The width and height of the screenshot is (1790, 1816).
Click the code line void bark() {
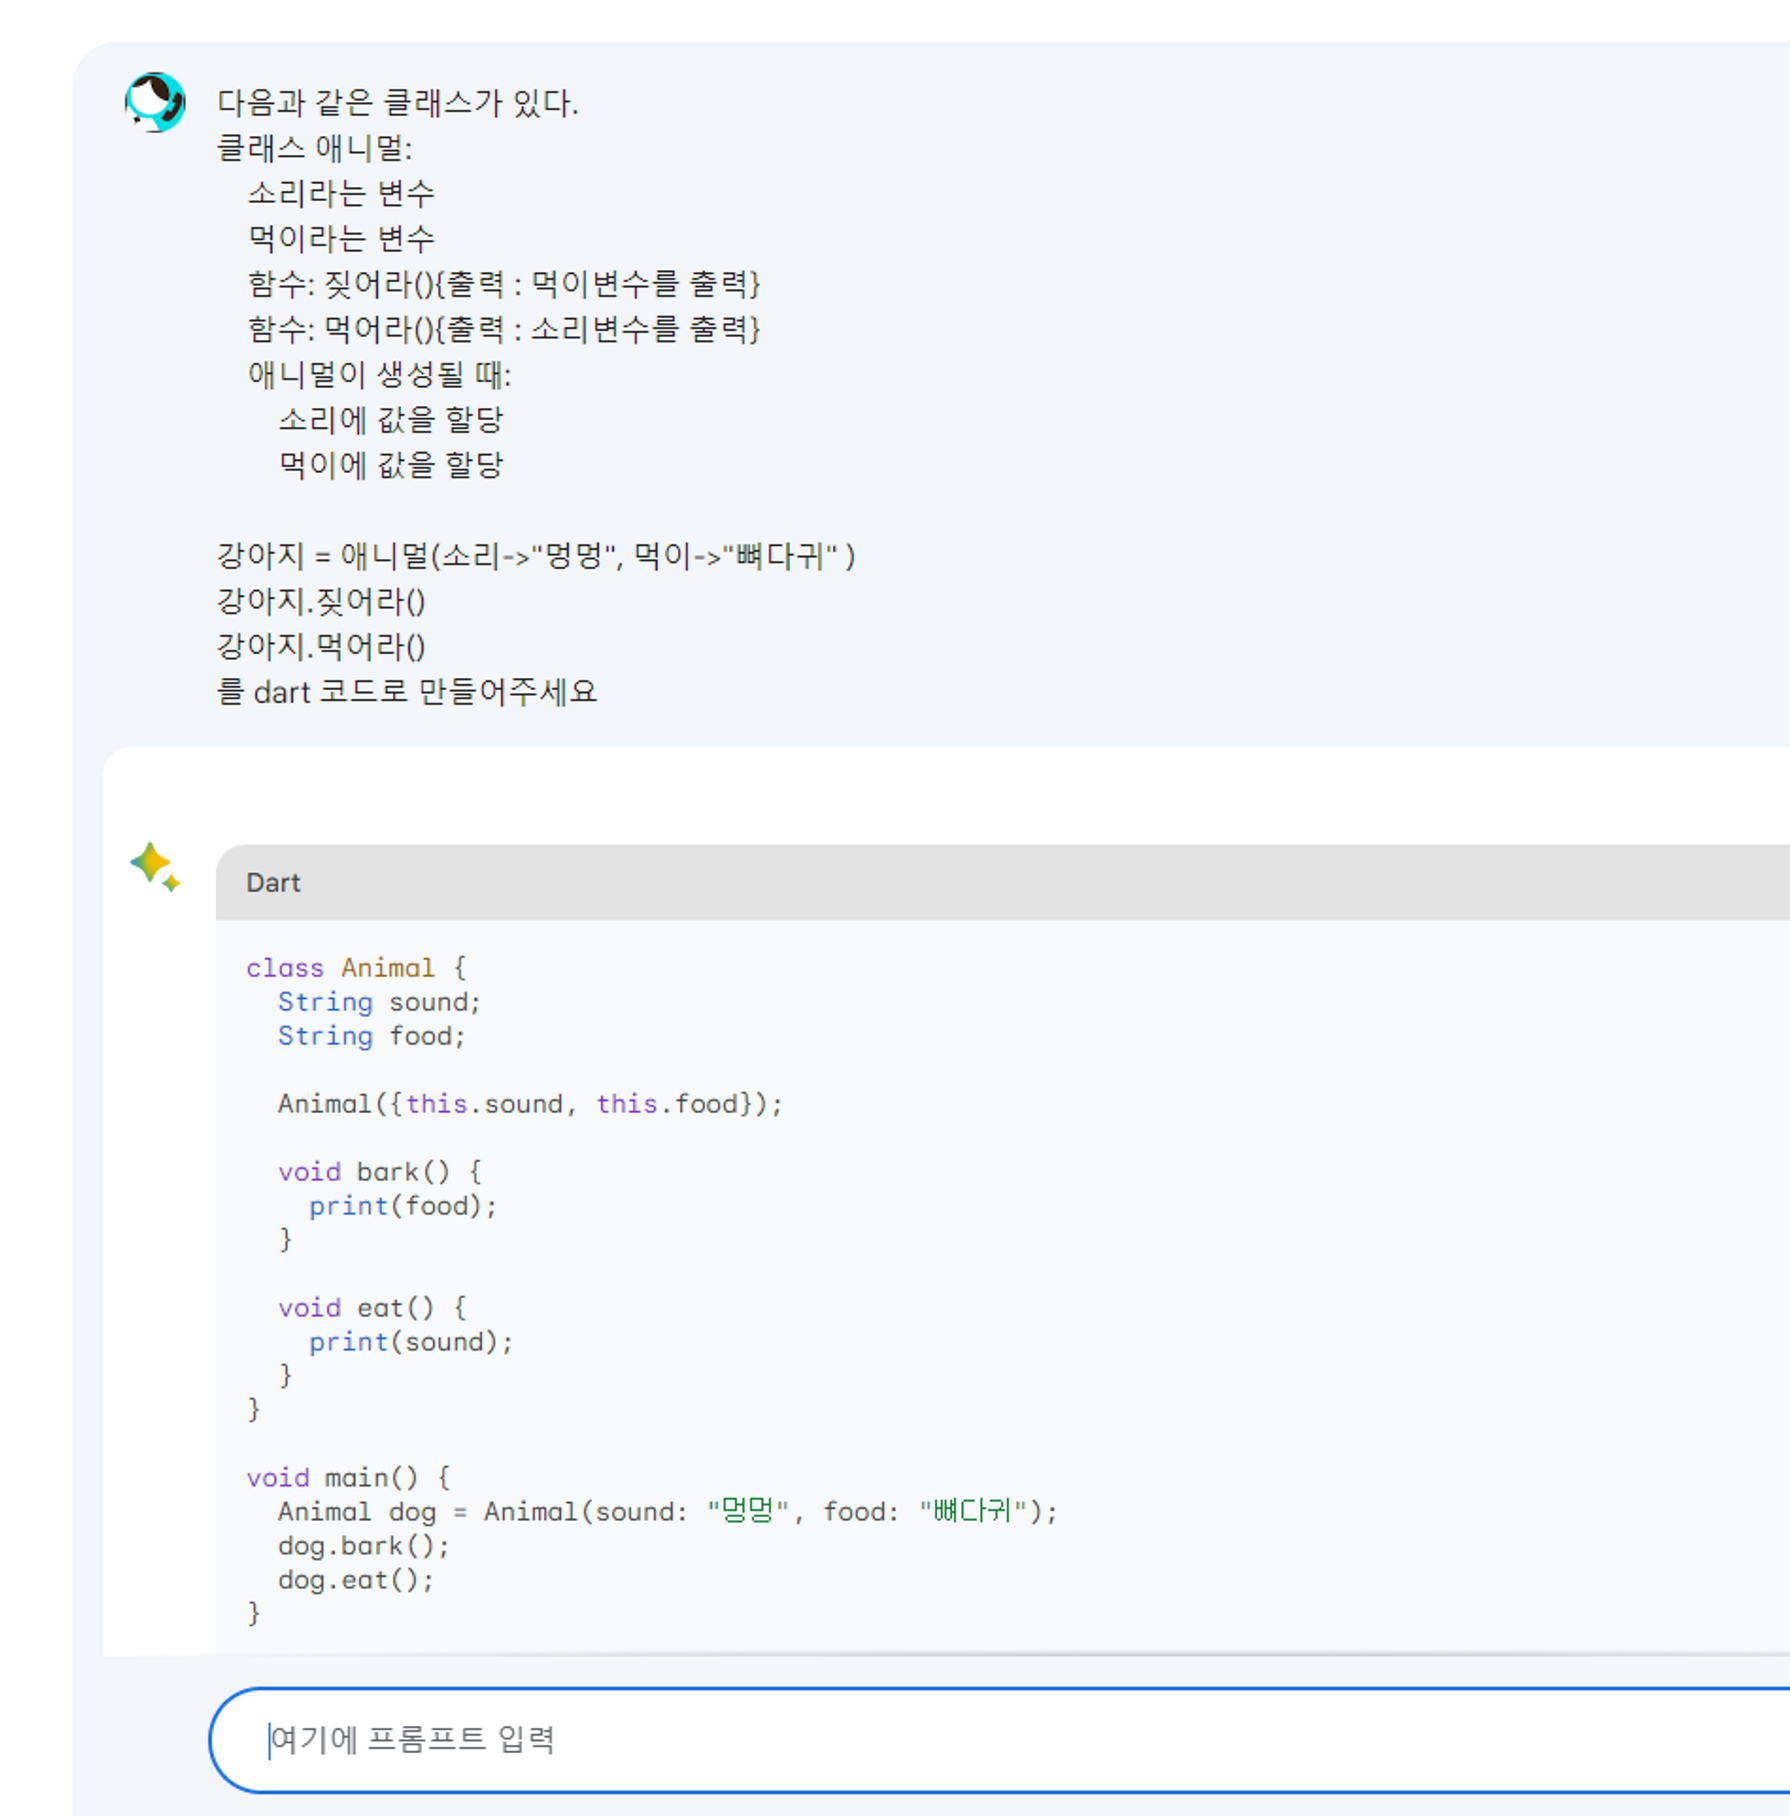click(x=379, y=1172)
